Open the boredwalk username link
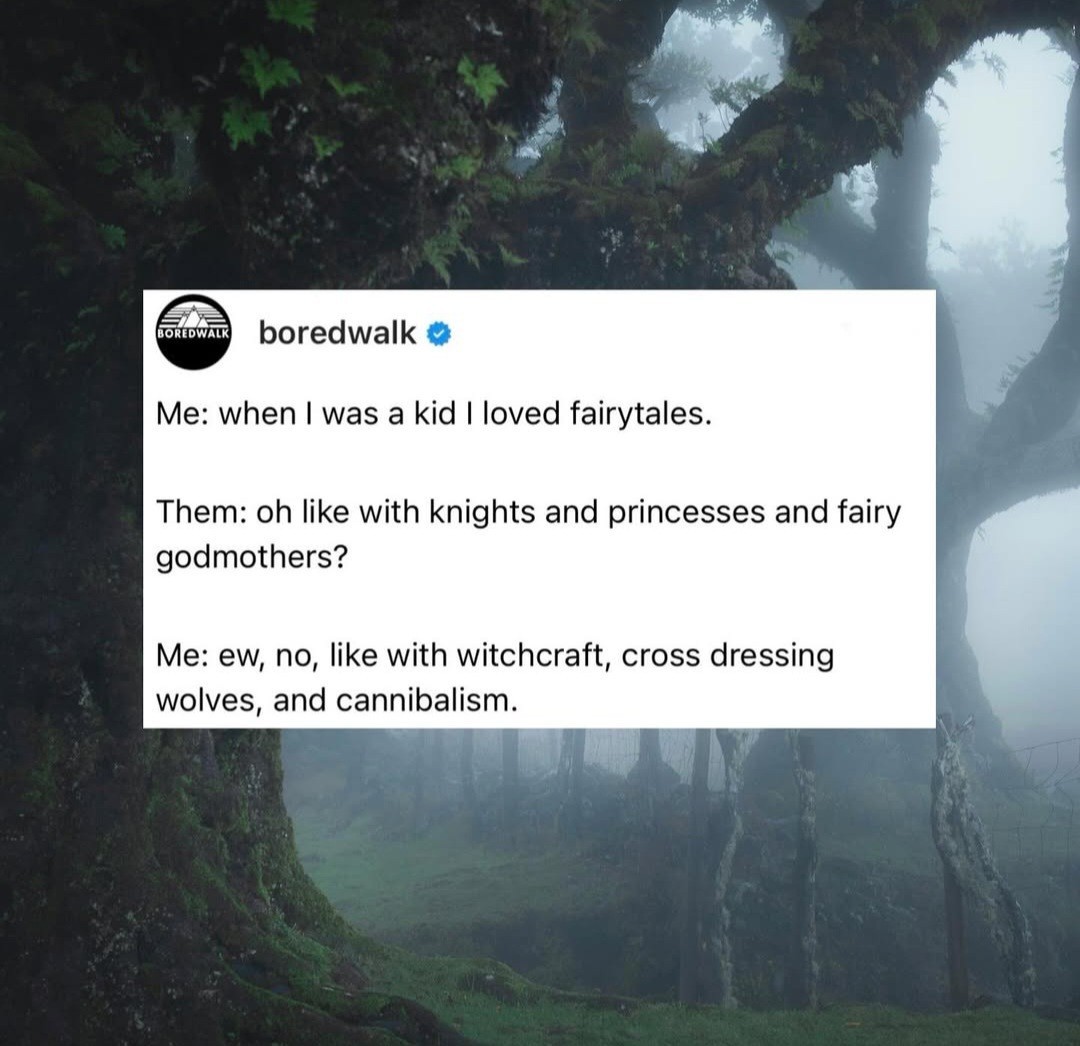Image resolution: width=1080 pixels, height=1046 pixels. (x=338, y=333)
